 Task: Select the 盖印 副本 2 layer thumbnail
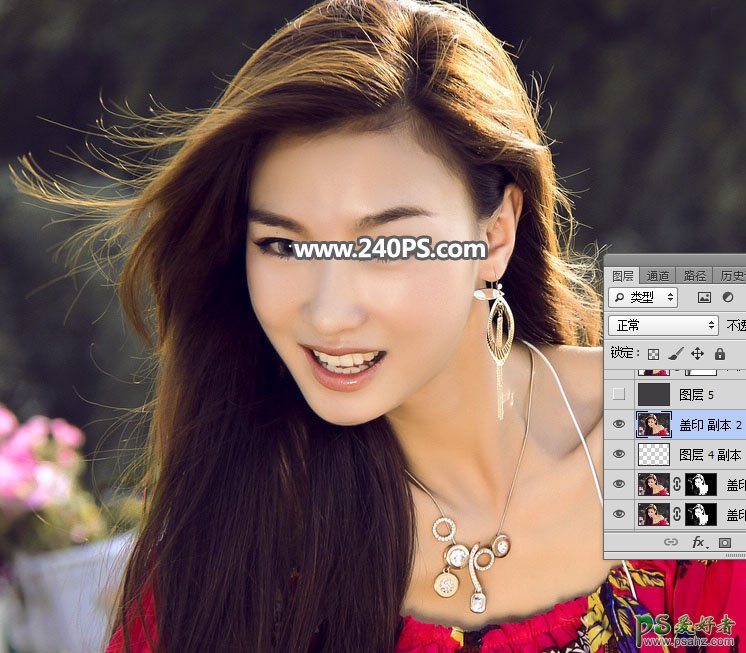[654, 424]
